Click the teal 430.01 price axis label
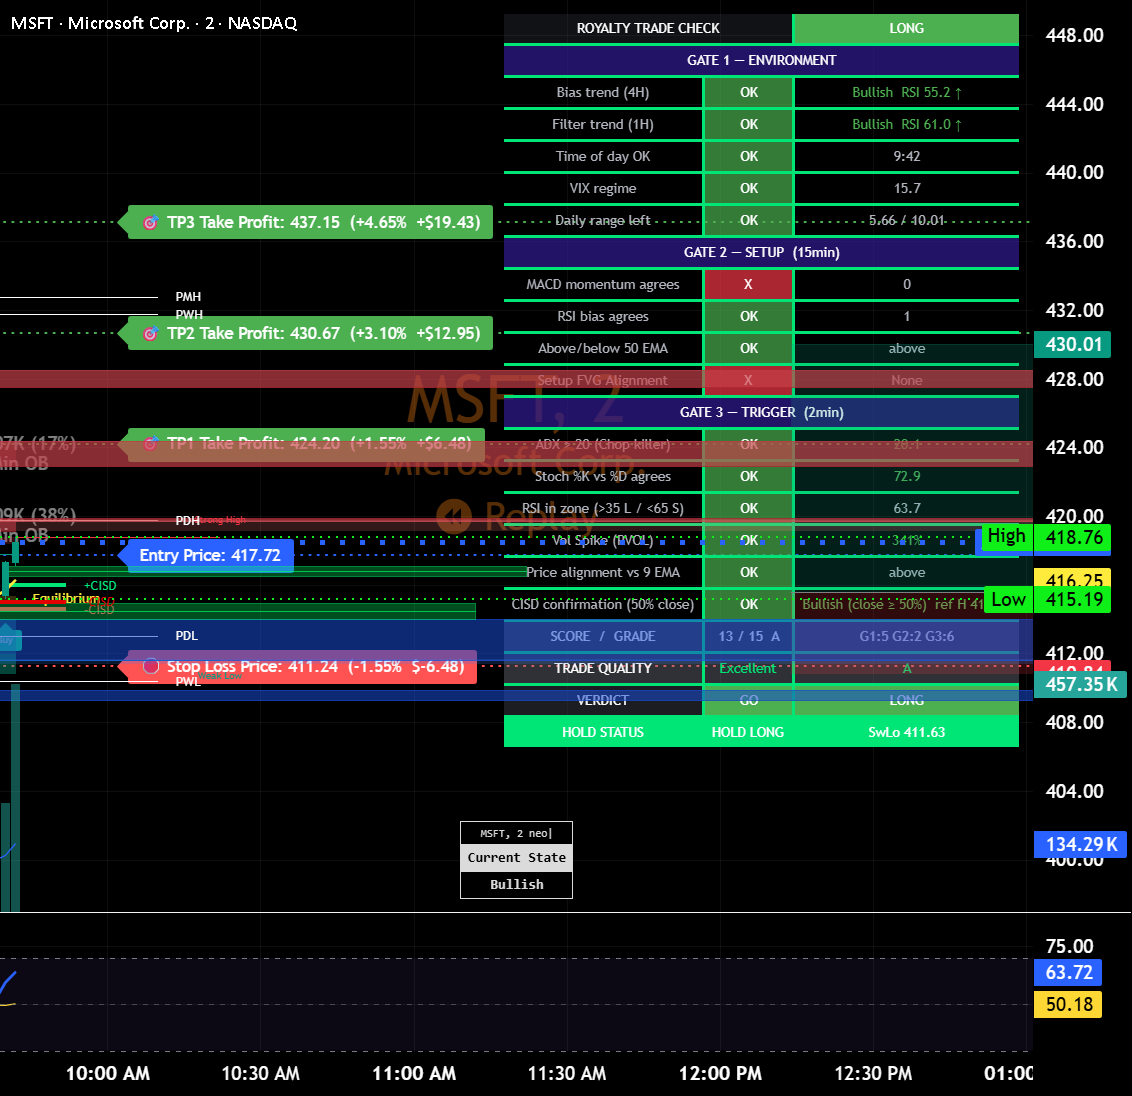This screenshot has height=1096, width=1132. coord(1073,344)
